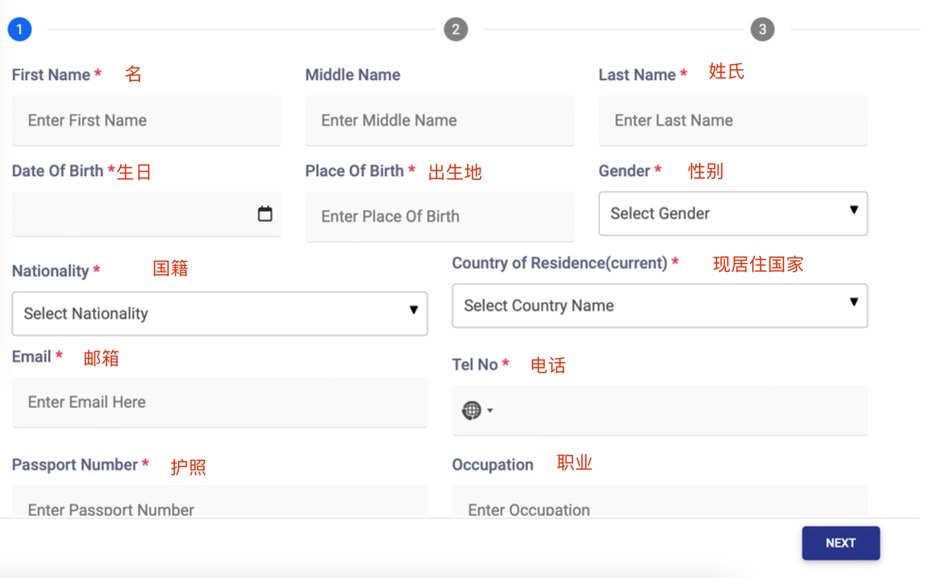This screenshot has height=578, width=930.
Task: Open the Select Gender dropdown
Action: click(732, 214)
